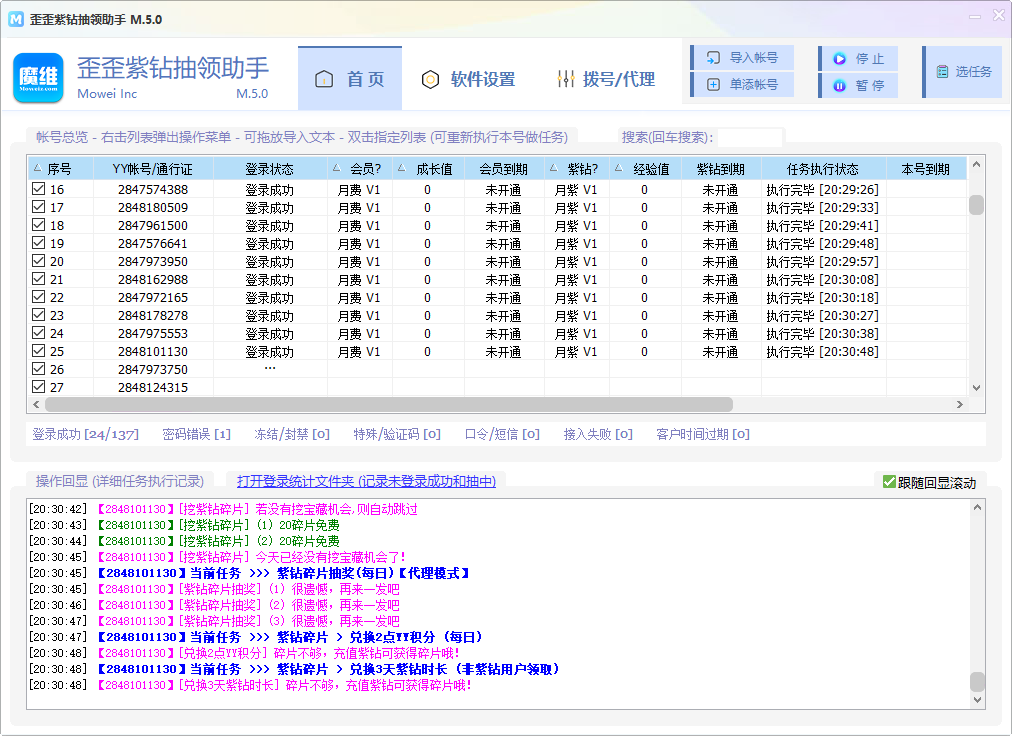Uncheck account row 18 checkbox
Viewport: 1012px width, 736px height.
coord(39,225)
